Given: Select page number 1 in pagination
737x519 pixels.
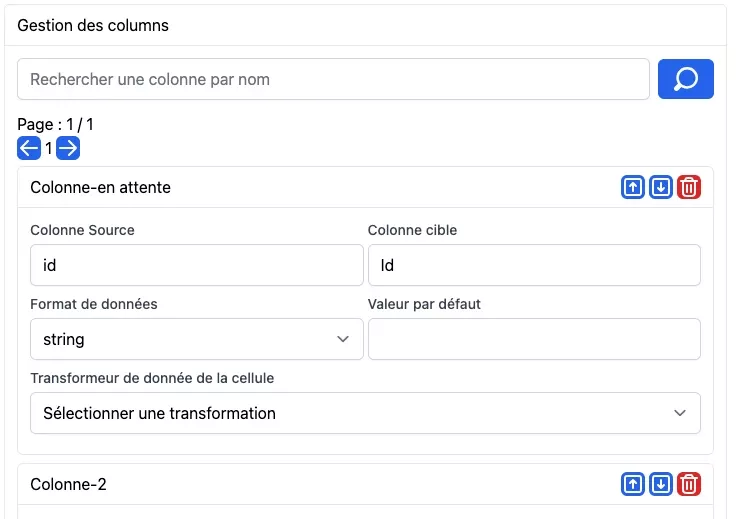Looking at the screenshot, I should 48,148.
